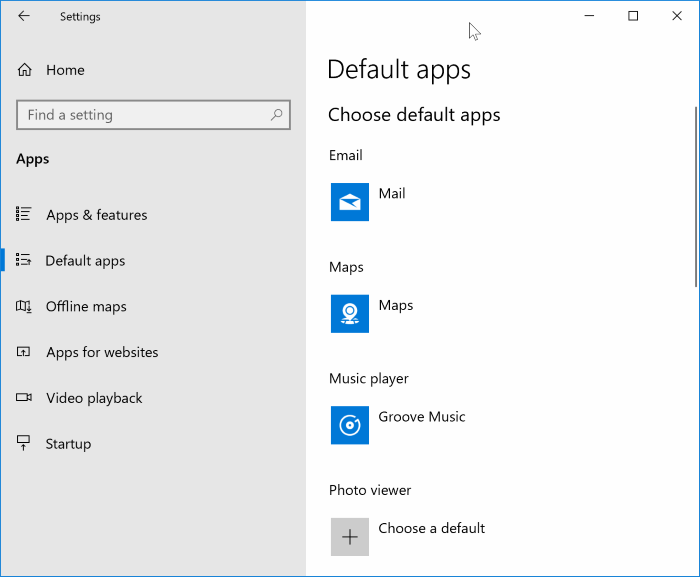700x577 pixels.
Task: Open Video playback settings
Action: coord(94,398)
